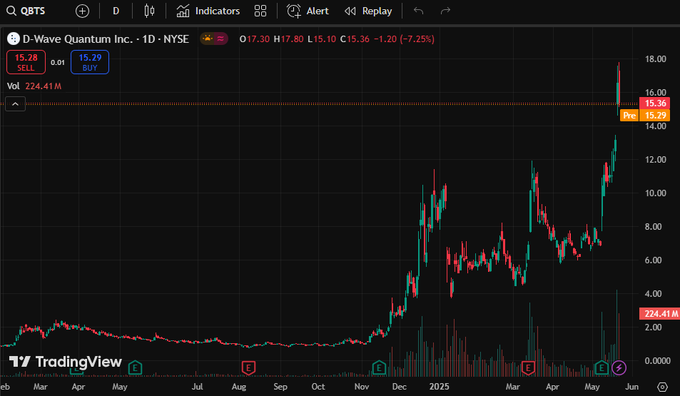
Task: Open the D time interval dropdown
Action: (116, 11)
